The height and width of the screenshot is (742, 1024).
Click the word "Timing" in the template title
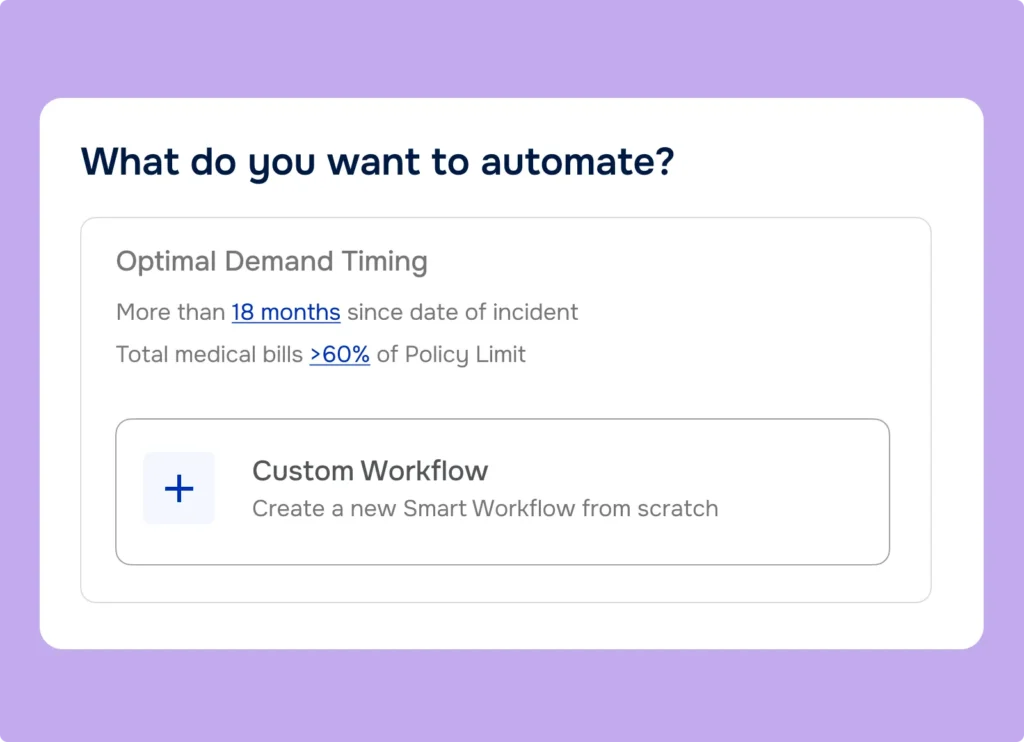pos(384,262)
